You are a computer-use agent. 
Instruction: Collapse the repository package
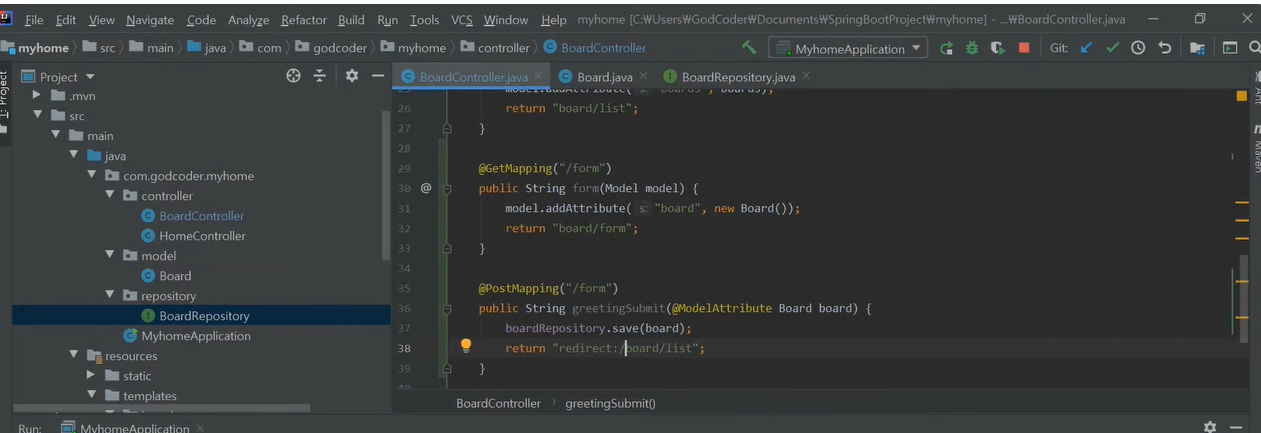click(x=109, y=296)
